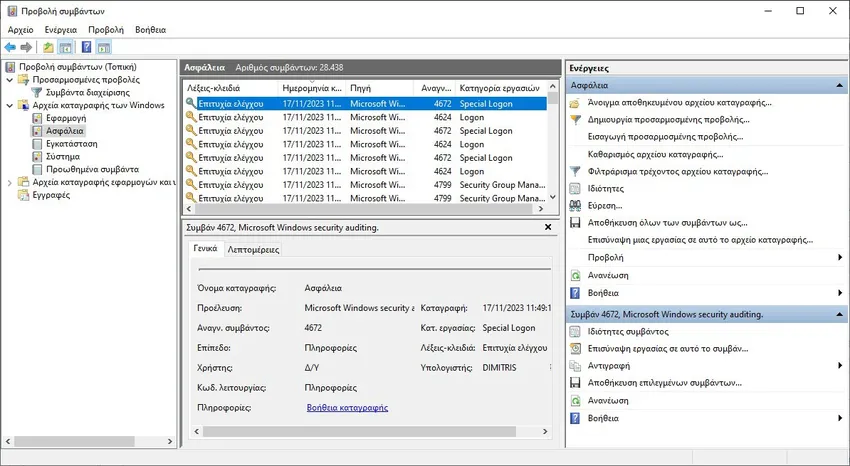
Task: Select Προωθημένα συμβάντα in tree
Action: [x=92, y=170]
